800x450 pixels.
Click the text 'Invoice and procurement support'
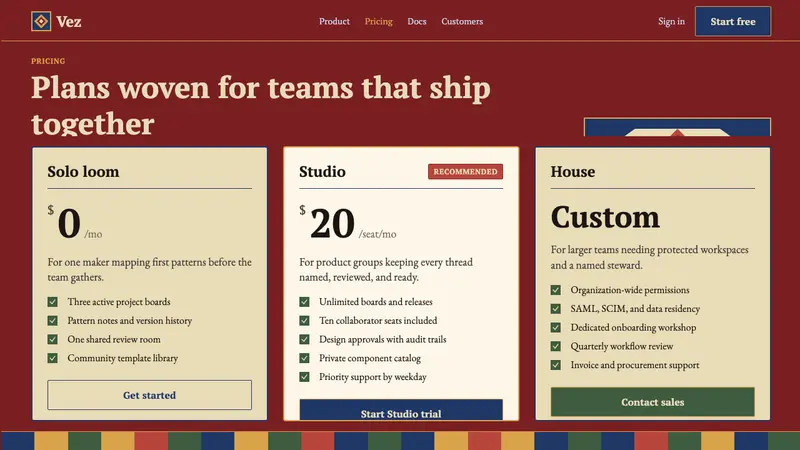coord(635,365)
